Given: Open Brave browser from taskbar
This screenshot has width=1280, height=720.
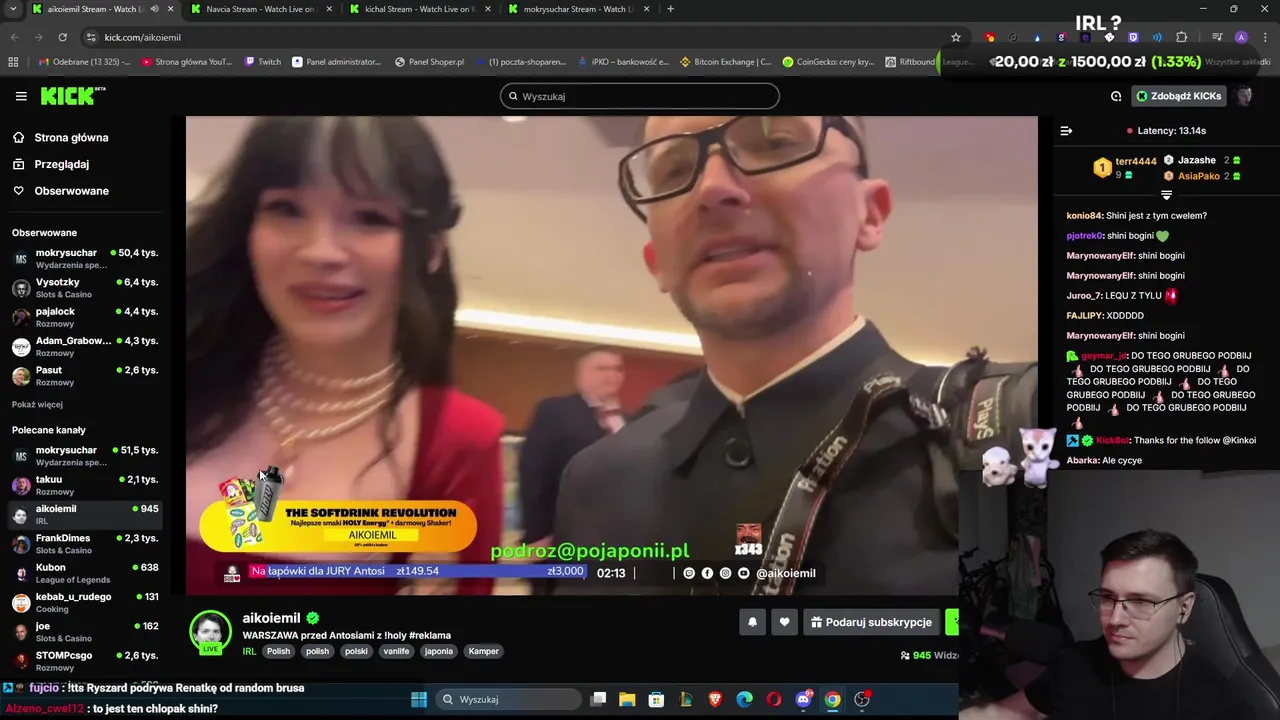Looking at the screenshot, I should (x=715, y=699).
